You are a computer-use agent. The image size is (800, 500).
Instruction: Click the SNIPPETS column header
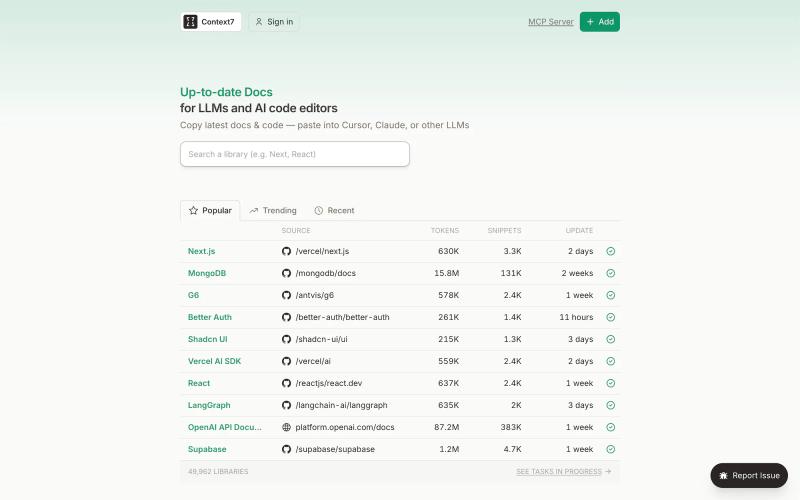[504, 231]
